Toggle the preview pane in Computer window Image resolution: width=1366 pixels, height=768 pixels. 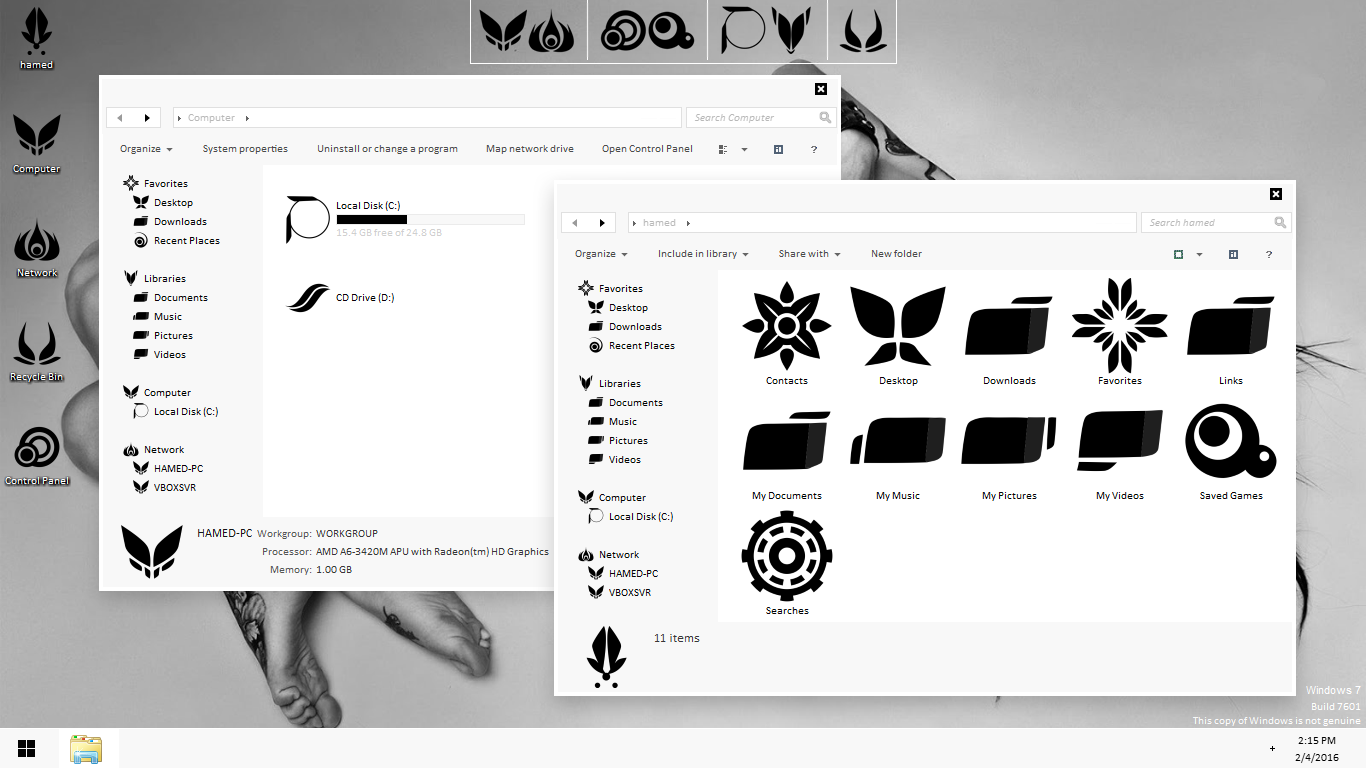pyautogui.click(x=778, y=149)
